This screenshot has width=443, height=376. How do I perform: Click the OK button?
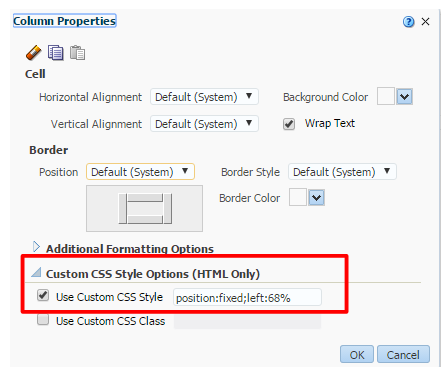(357, 355)
